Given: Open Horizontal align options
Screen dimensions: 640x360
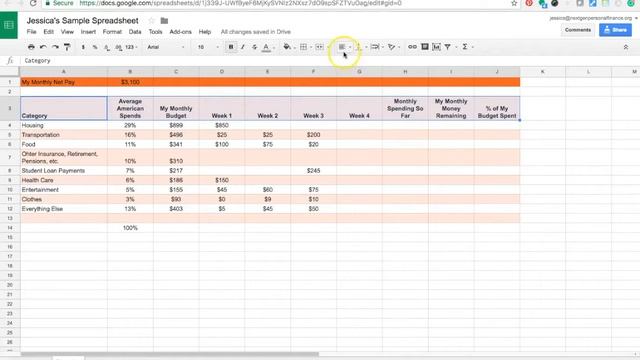Looking at the screenshot, I should [x=342, y=47].
